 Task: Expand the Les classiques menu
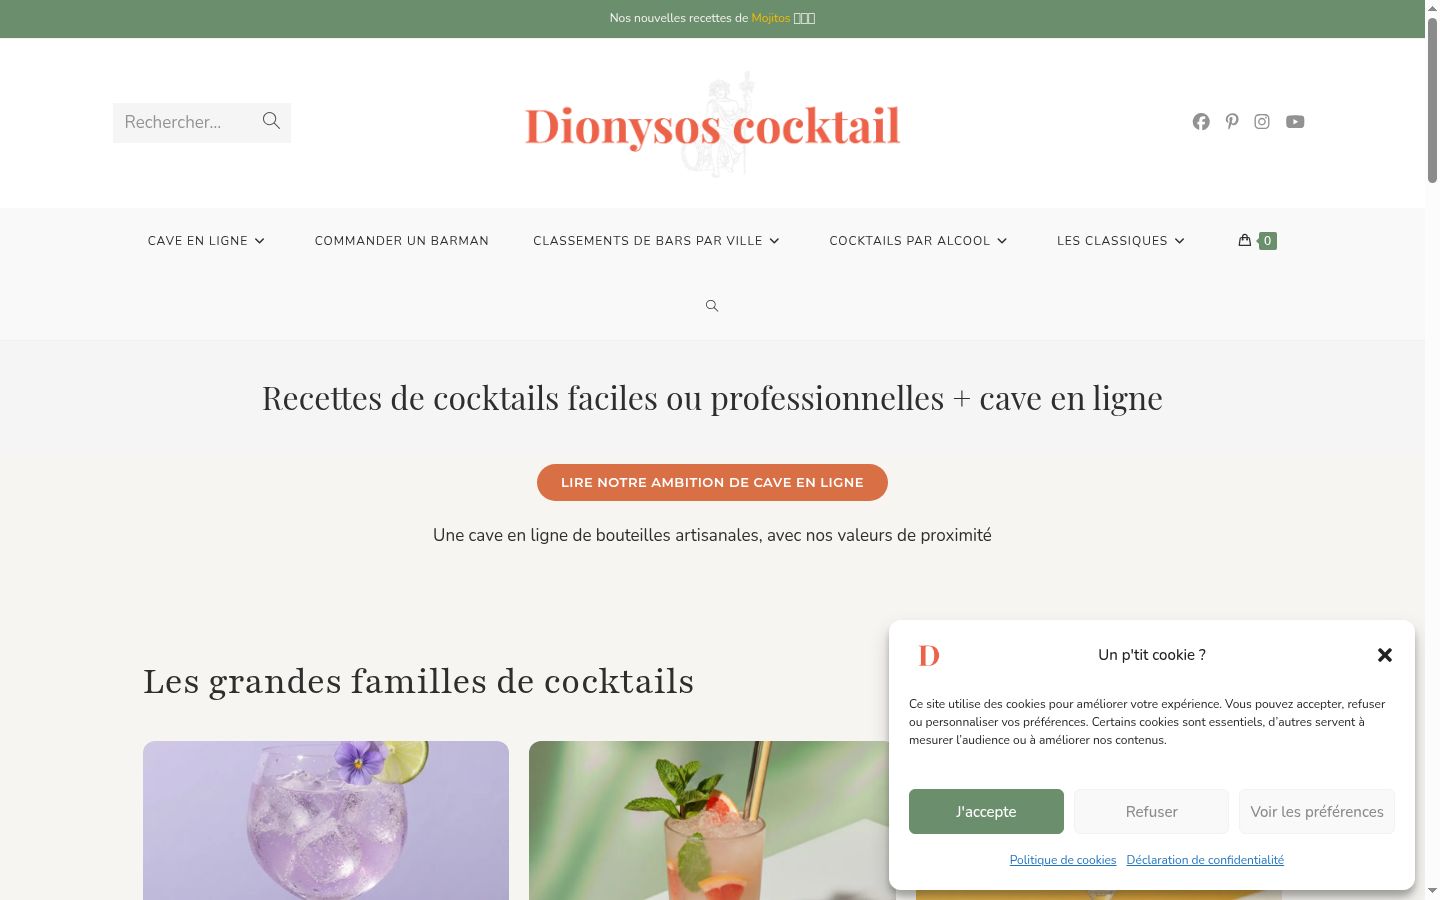(1121, 241)
